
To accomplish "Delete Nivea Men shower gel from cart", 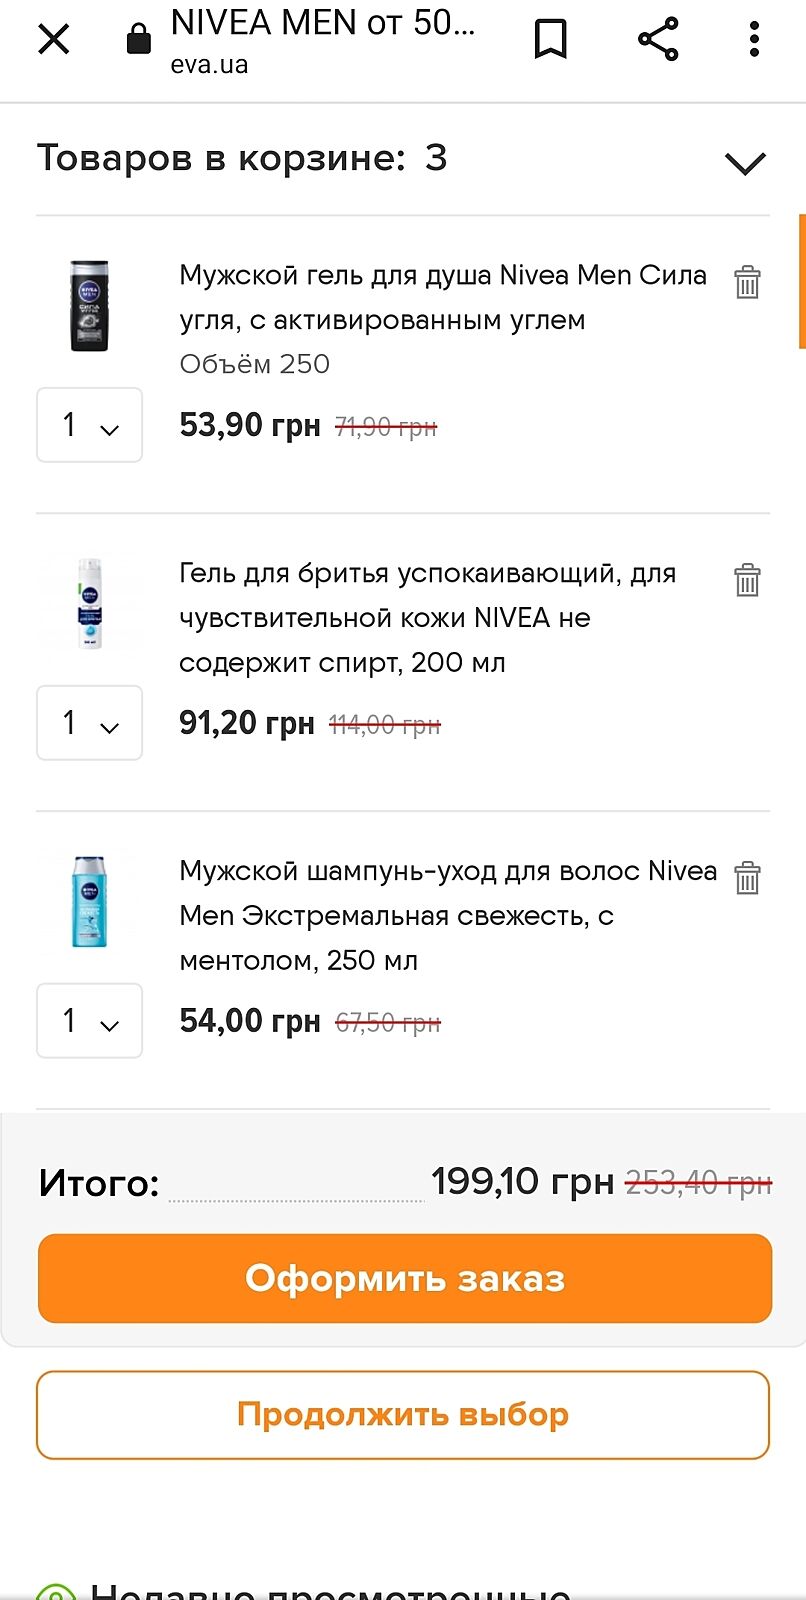I will (x=747, y=283).
